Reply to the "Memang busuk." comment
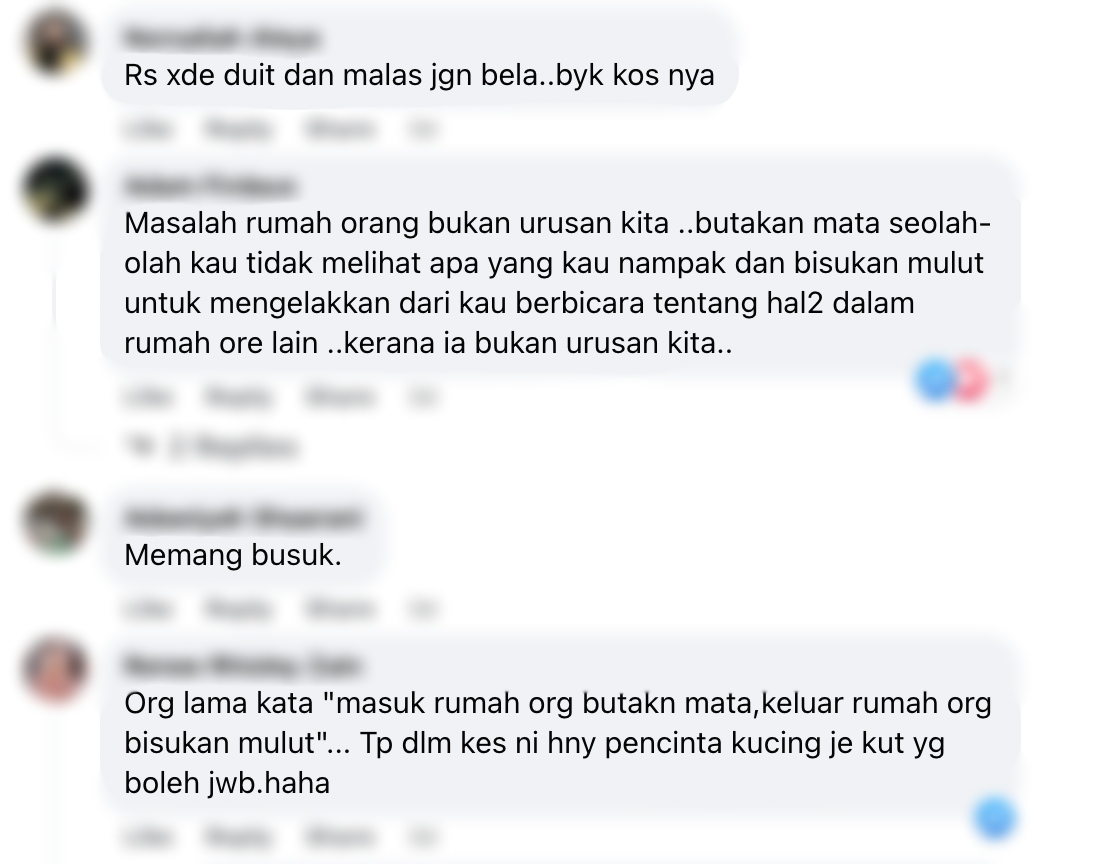The height and width of the screenshot is (864, 1102). pyautogui.click(x=238, y=608)
